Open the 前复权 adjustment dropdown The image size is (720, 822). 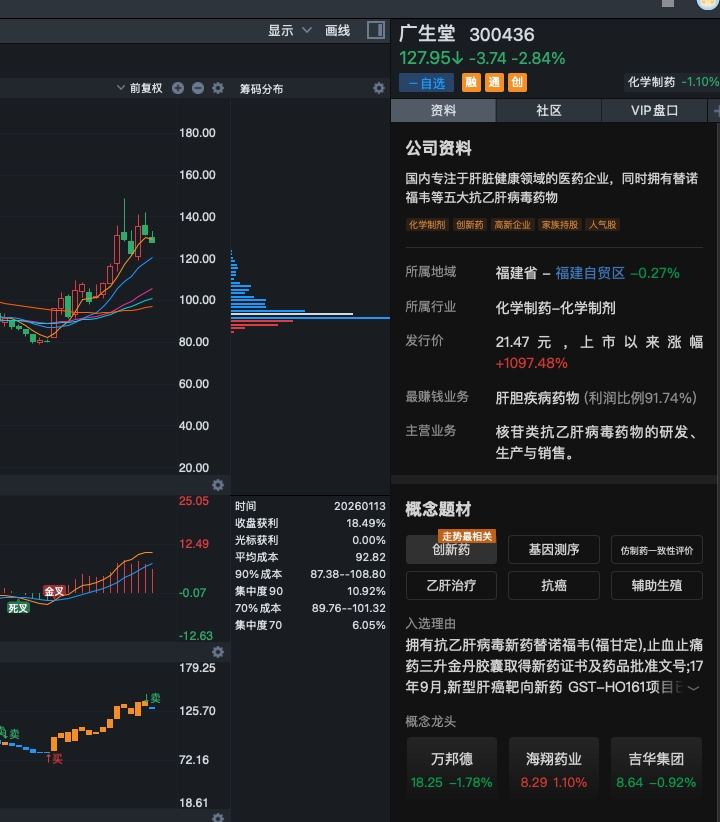[139, 88]
